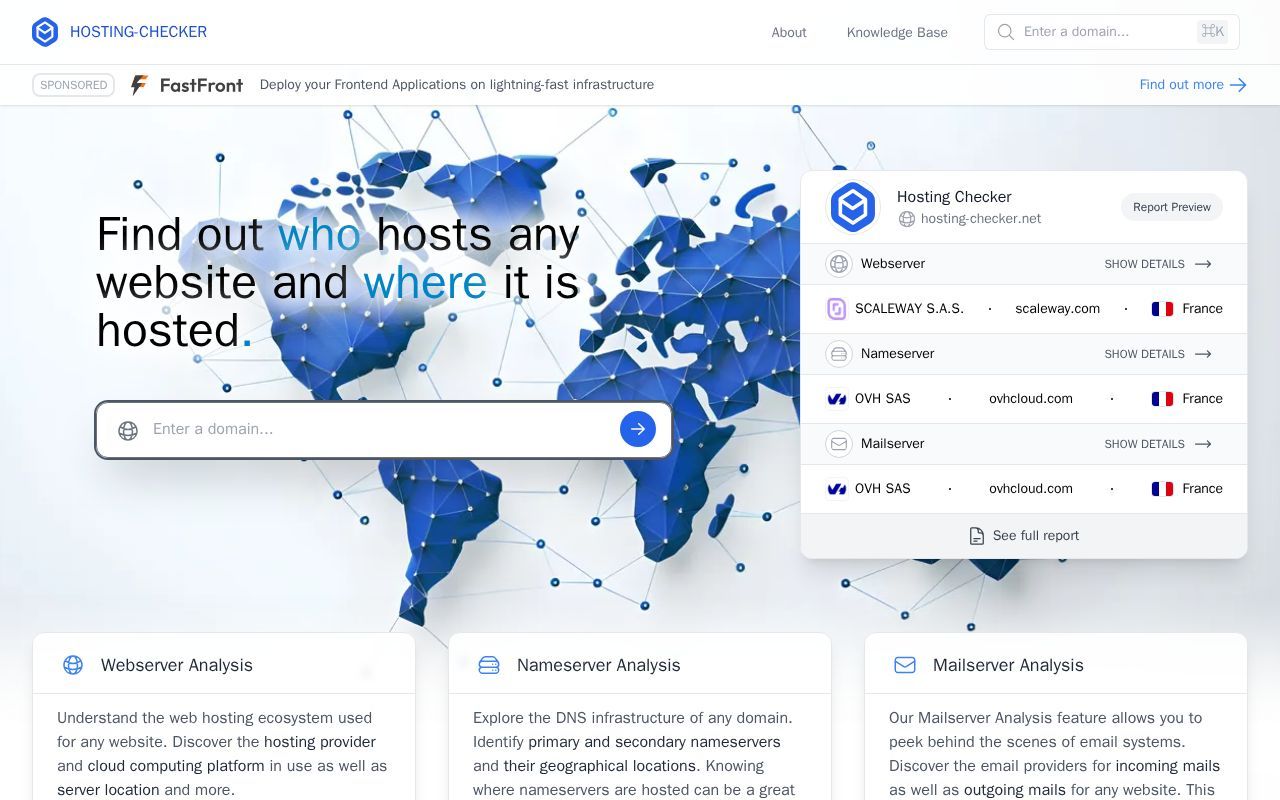The width and height of the screenshot is (1280, 800).
Task: Open the HOSTING-CHECKER home link text
Action: pyautogui.click(x=138, y=32)
